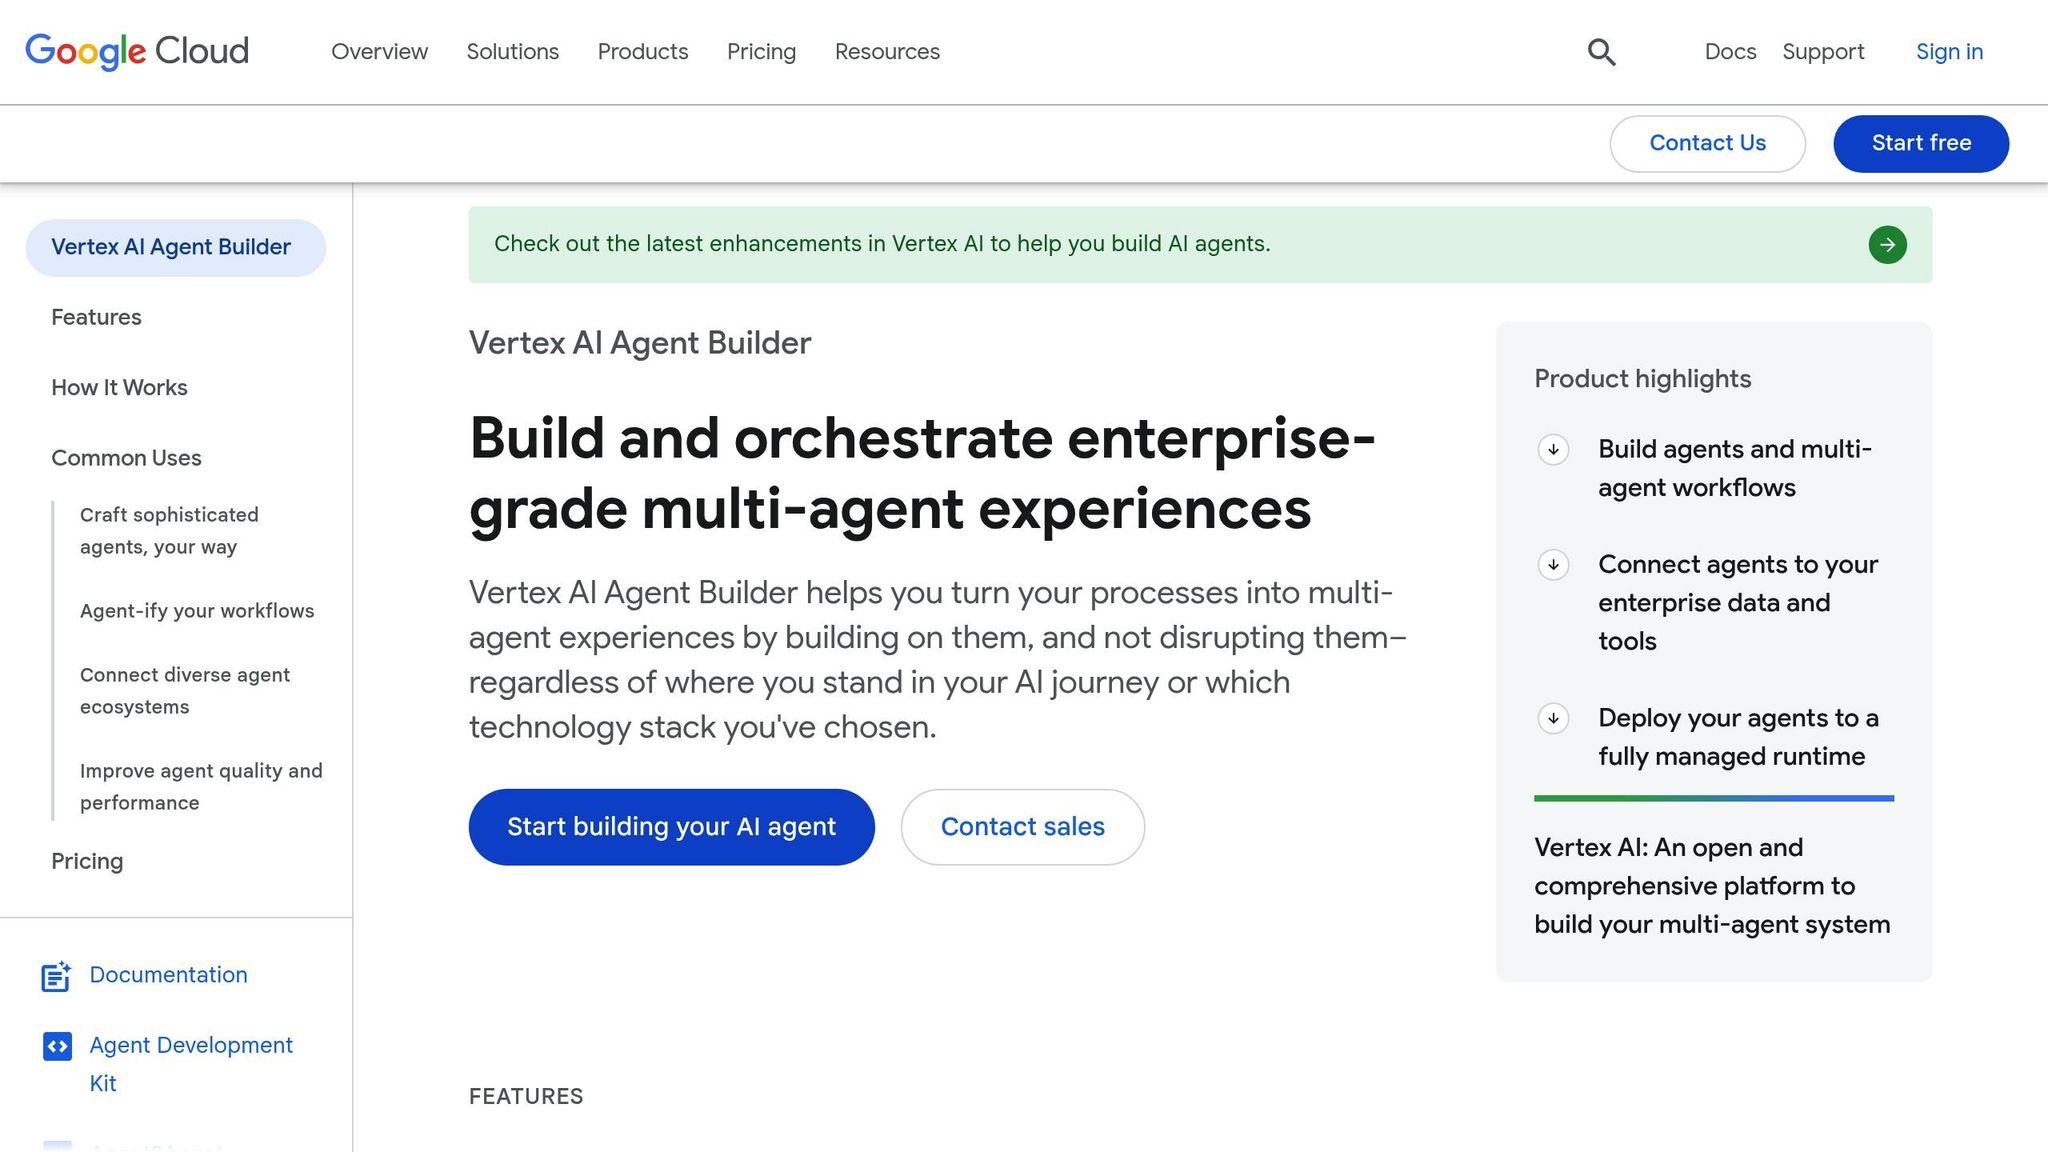Open the Docs link in header
The width and height of the screenshot is (2048, 1152).
(x=1730, y=52)
